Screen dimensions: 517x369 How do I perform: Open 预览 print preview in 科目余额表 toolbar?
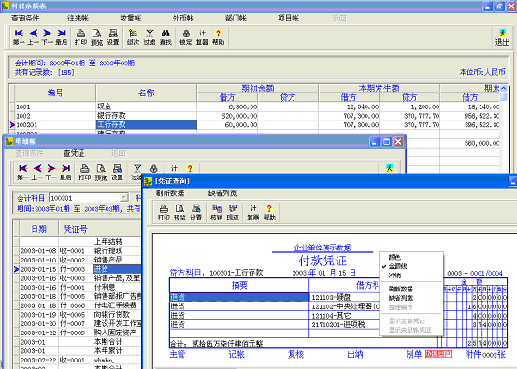[x=97, y=37]
